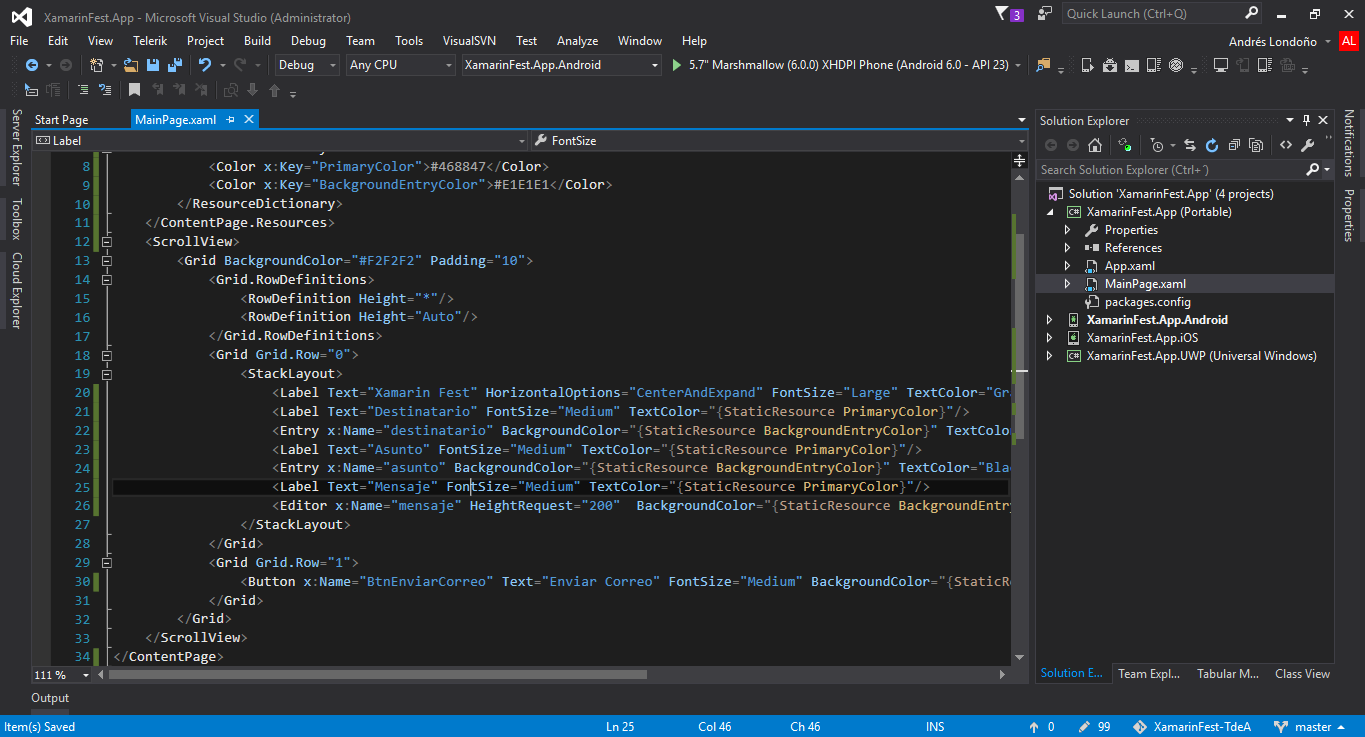This screenshot has width=1365, height=737.
Task: Toggle a bookmark on the current line
Action: point(135,90)
